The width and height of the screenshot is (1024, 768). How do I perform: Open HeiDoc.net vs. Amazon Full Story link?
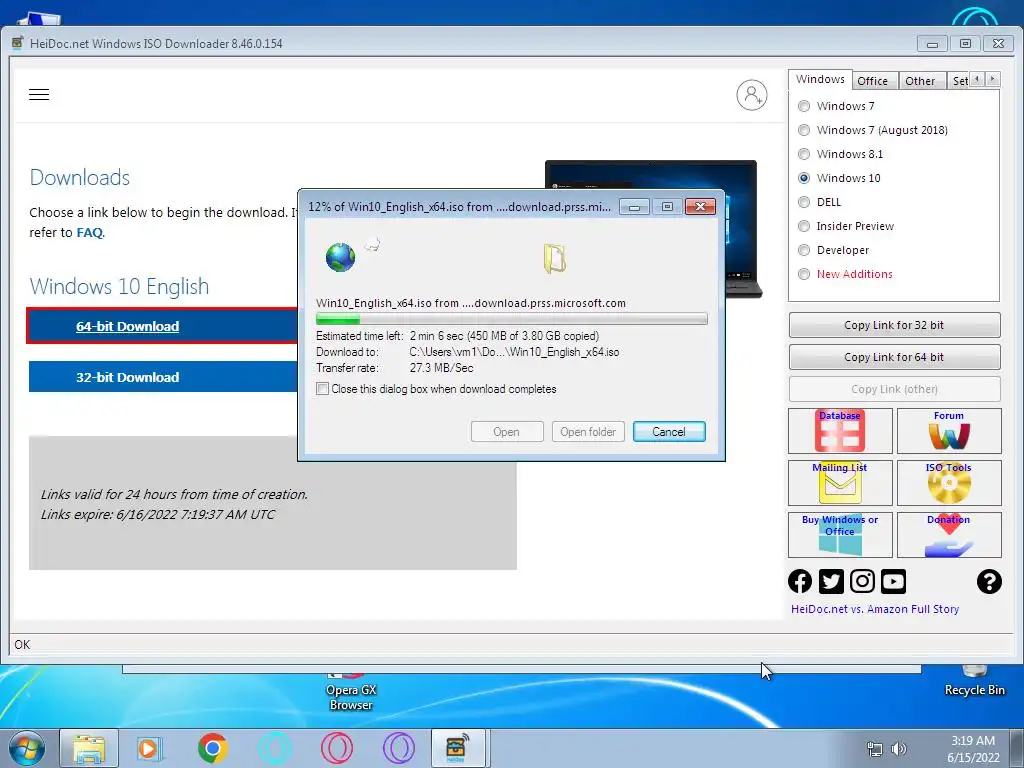coord(874,609)
